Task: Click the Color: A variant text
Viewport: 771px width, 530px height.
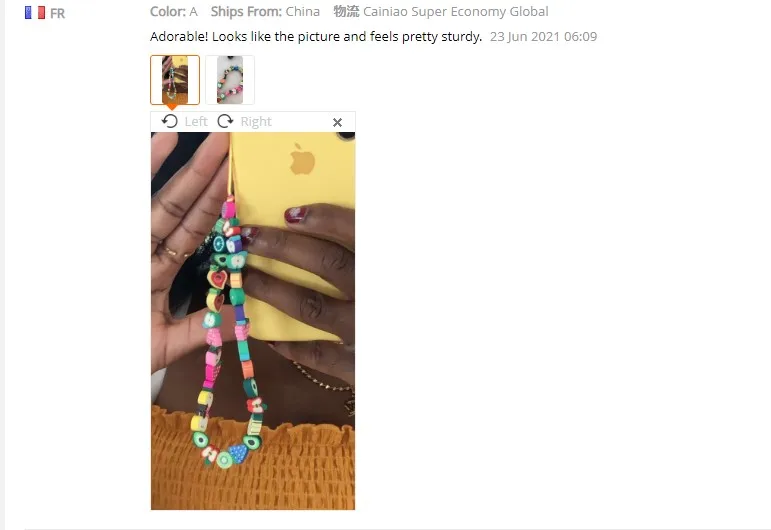Action: click(174, 11)
